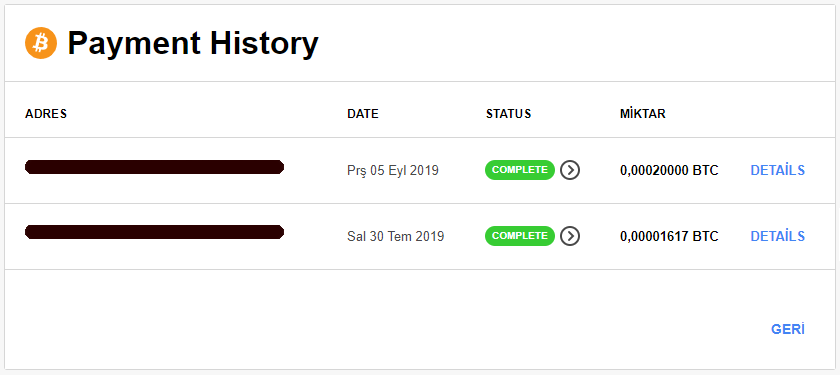Screen dimensions: 840x375
Task: Click the amount 0,00020000 BTC
Action: [669, 170]
